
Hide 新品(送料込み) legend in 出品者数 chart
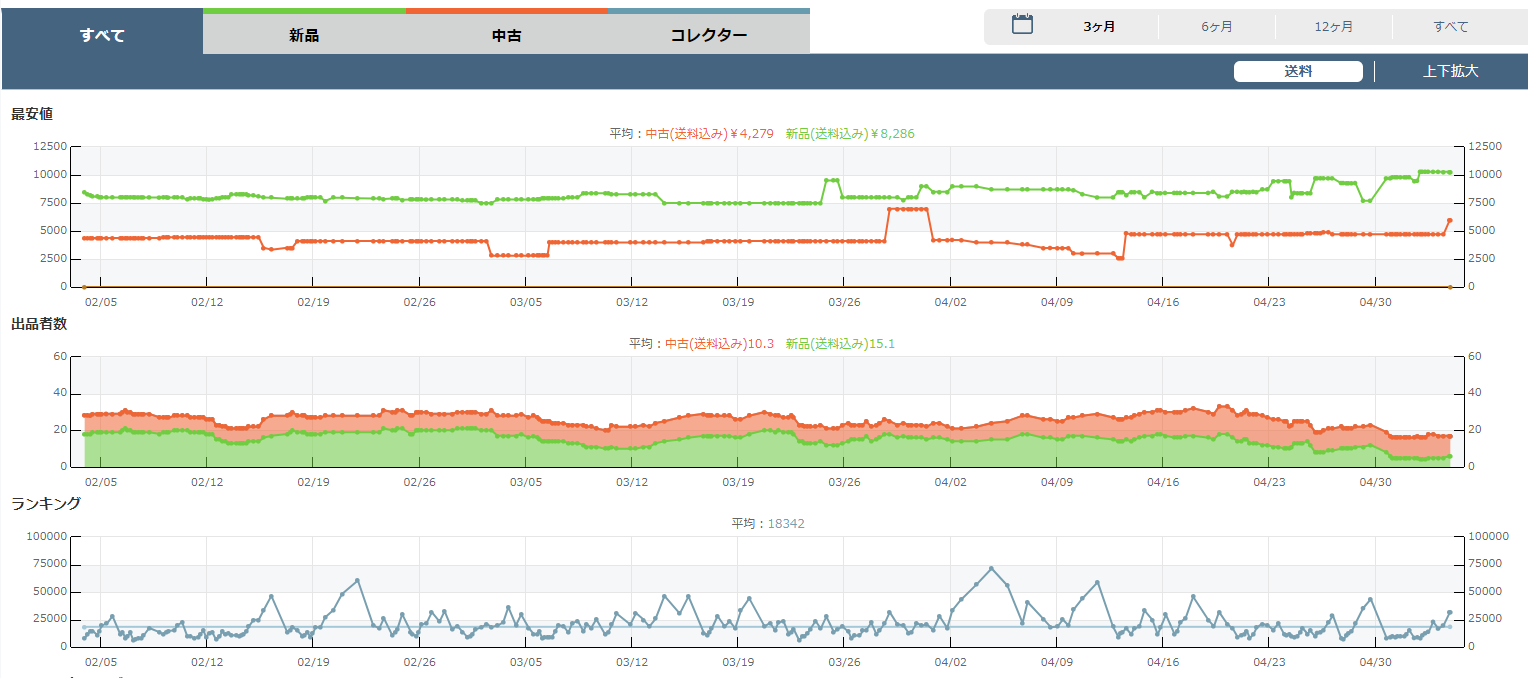840,343
